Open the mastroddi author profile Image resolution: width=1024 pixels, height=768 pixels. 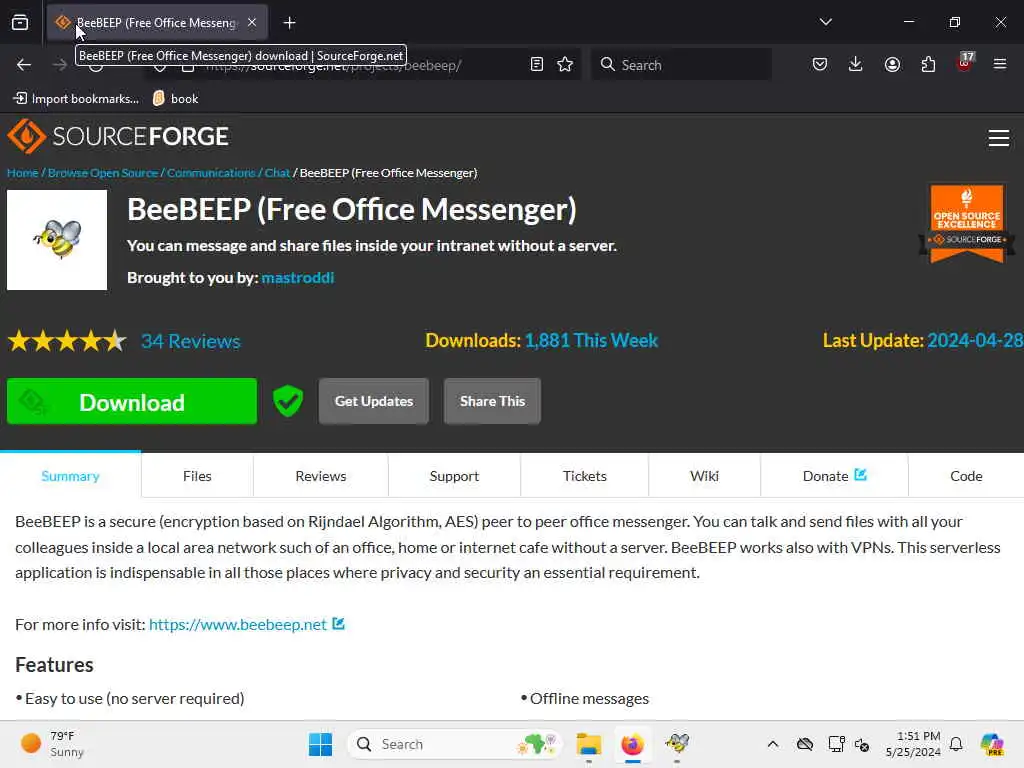(298, 278)
